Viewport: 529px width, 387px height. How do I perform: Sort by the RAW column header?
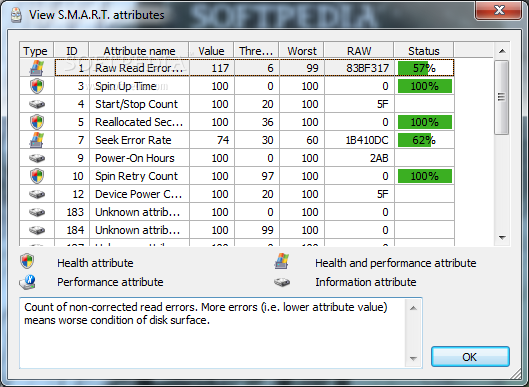pos(359,51)
